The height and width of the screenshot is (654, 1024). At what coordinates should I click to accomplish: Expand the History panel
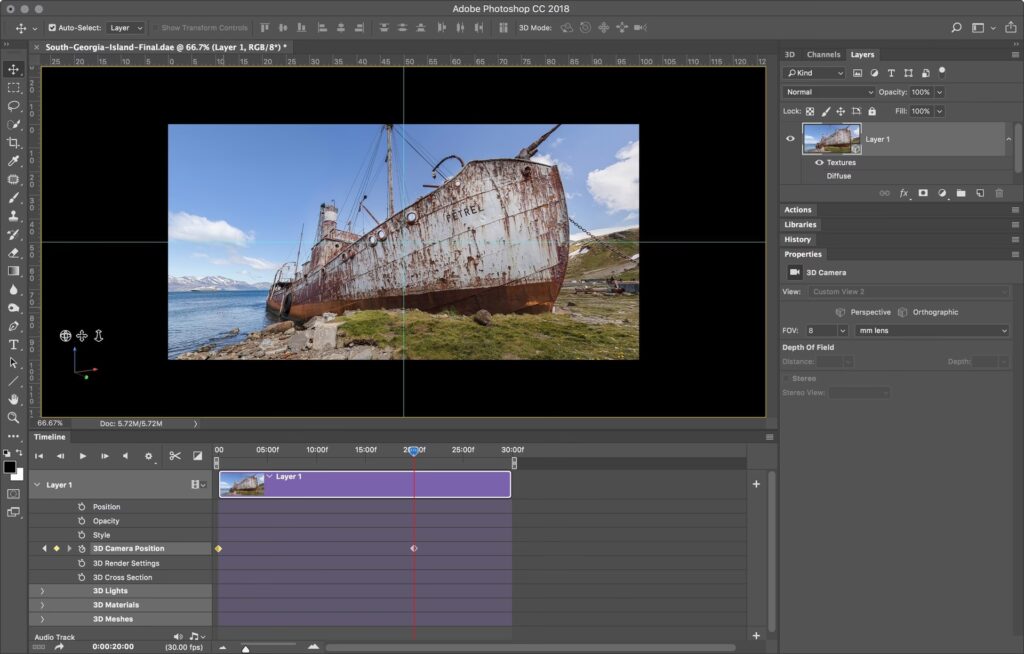point(798,239)
